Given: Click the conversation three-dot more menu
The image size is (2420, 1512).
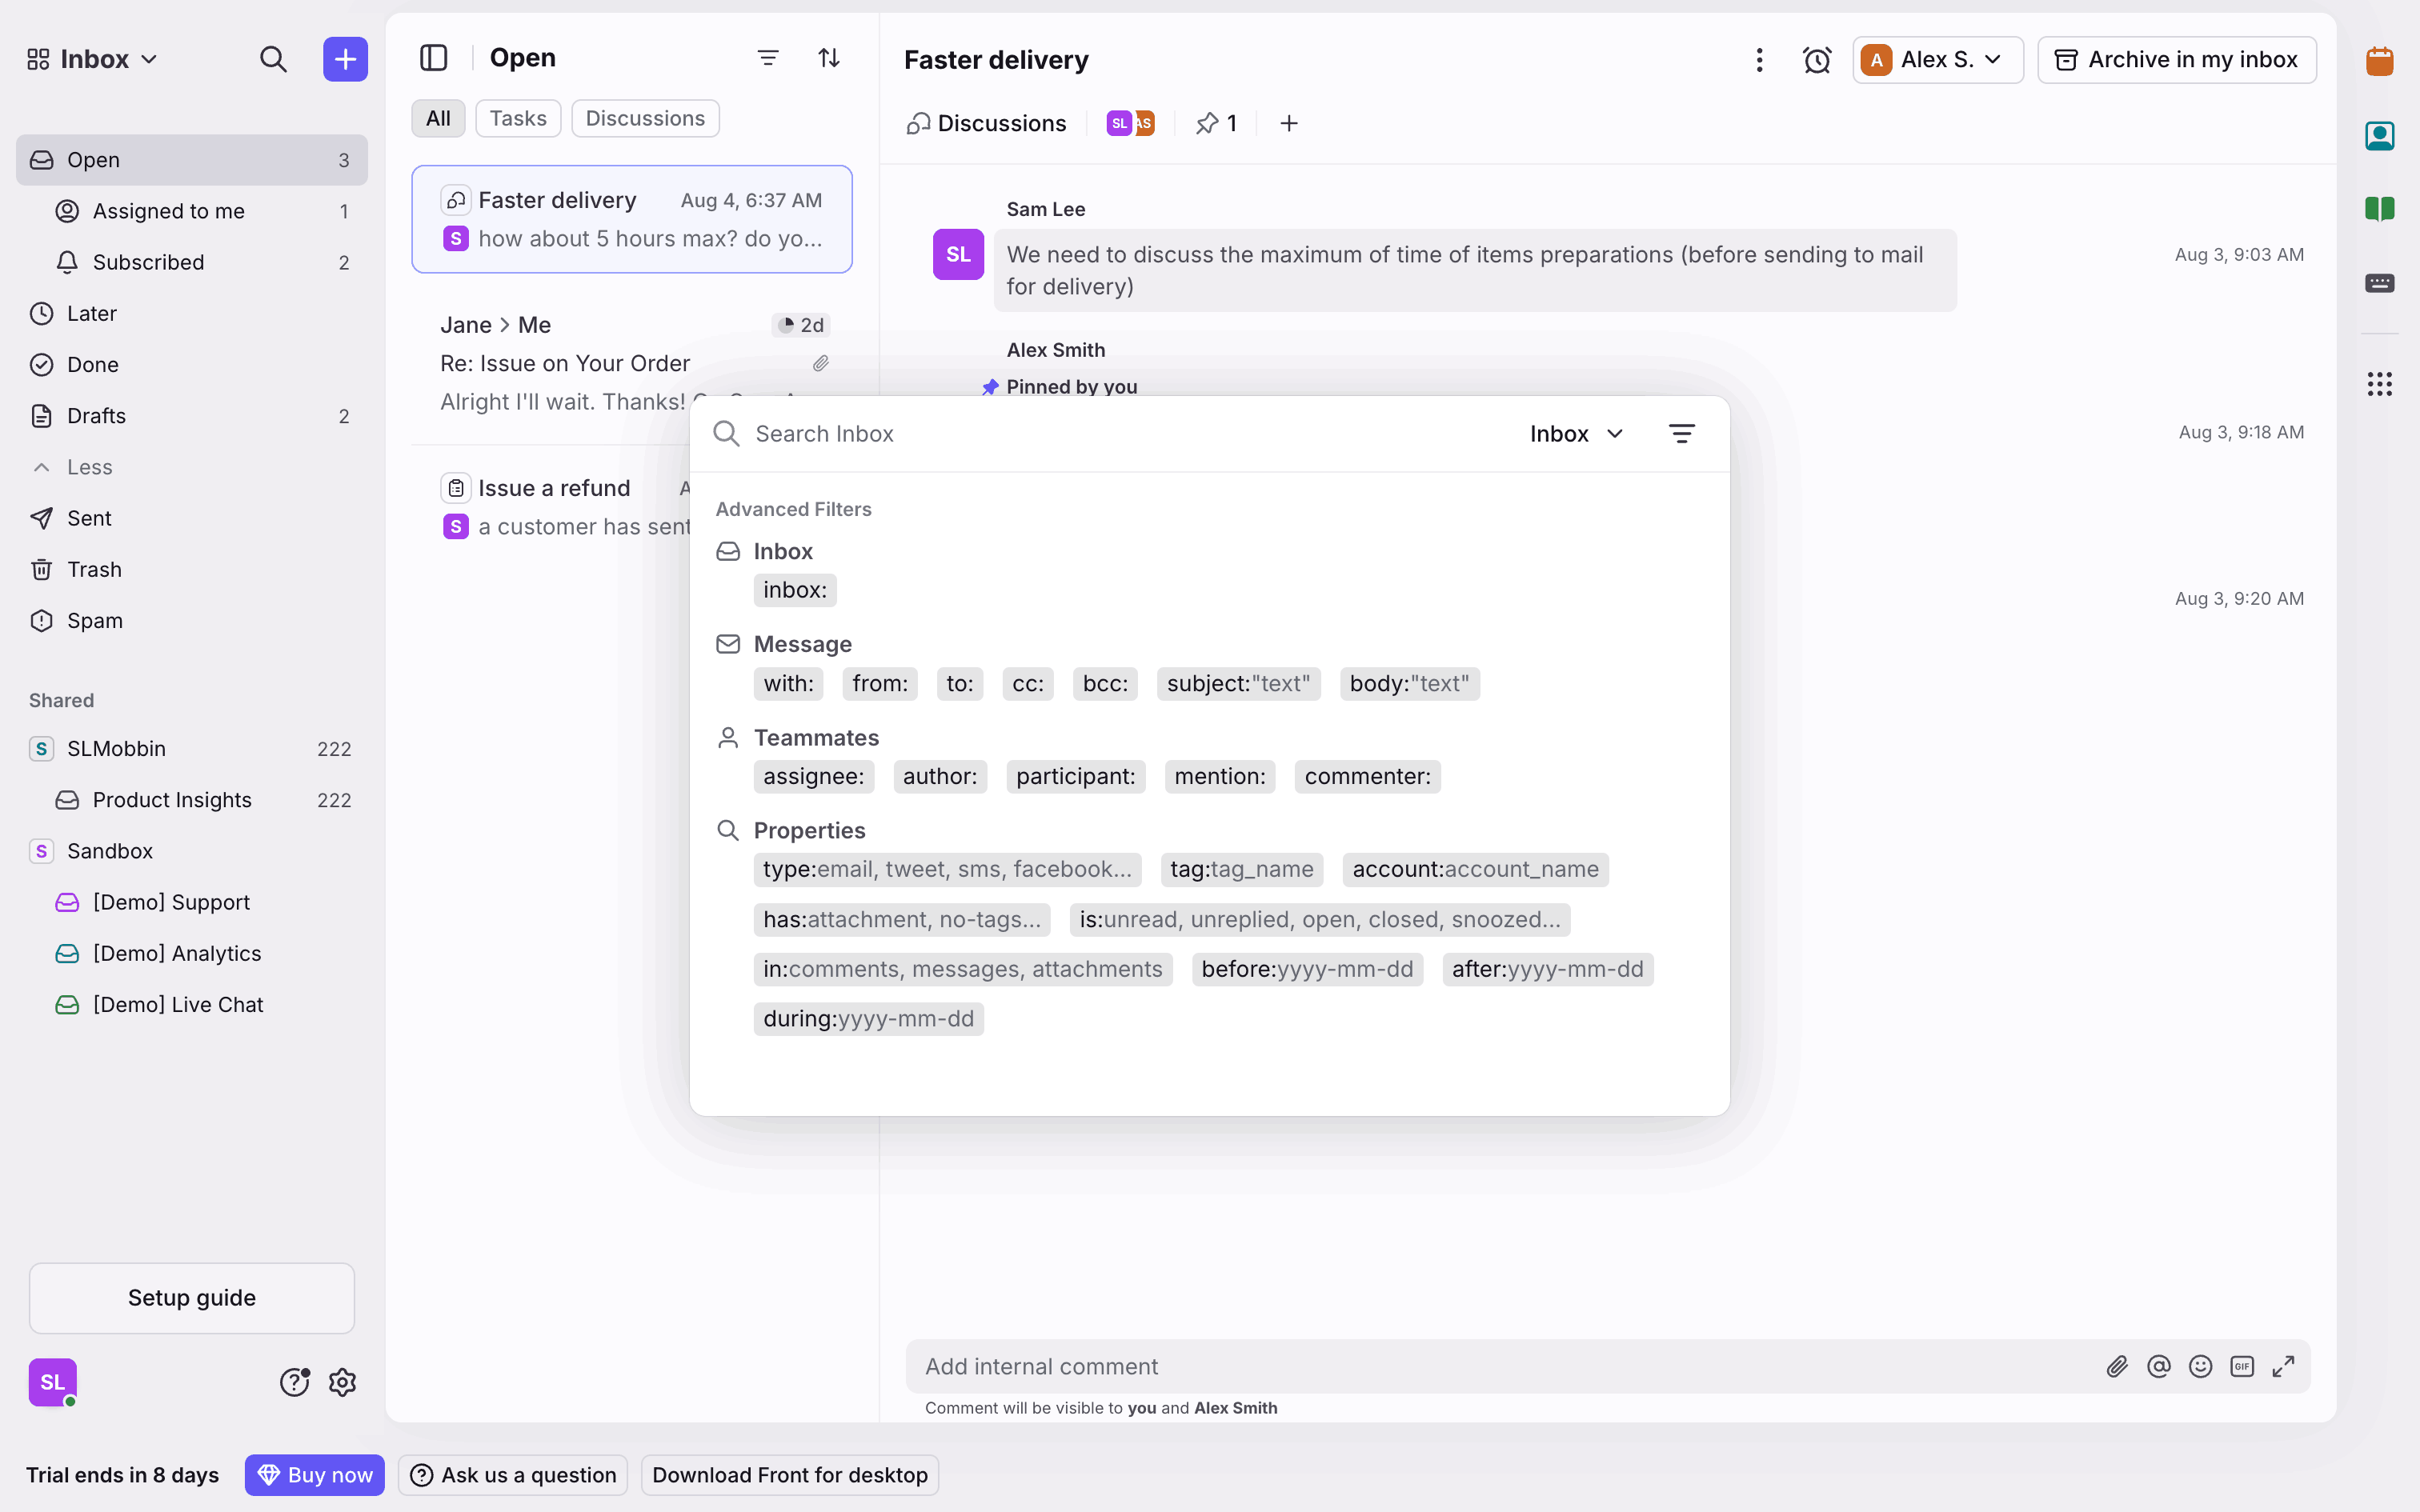Looking at the screenshot, I should click(x=1759, y=60).
